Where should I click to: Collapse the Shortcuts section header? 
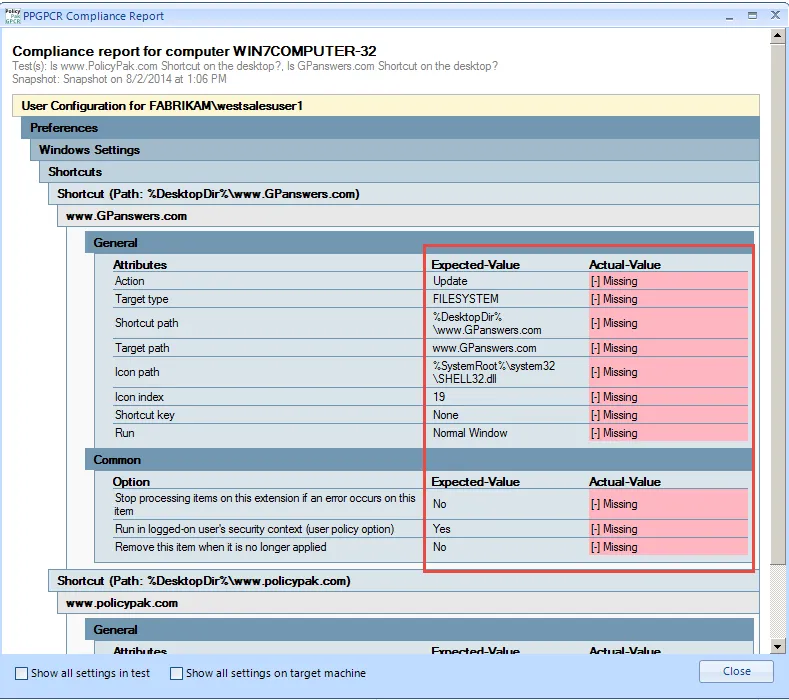399,172
